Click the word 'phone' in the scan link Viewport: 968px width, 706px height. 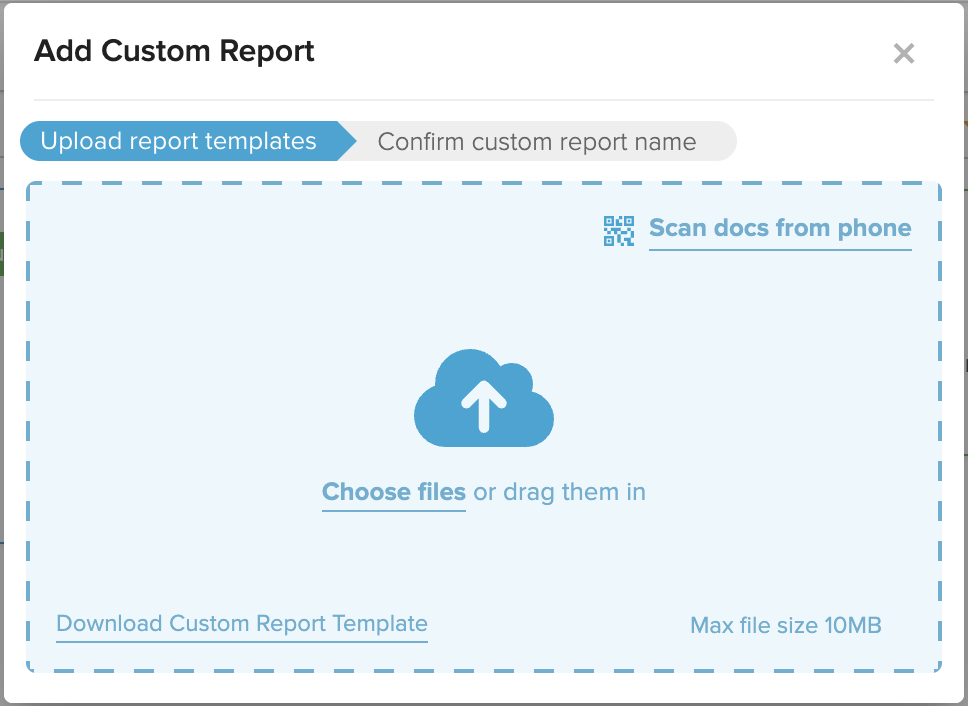(x=874, y=228)
